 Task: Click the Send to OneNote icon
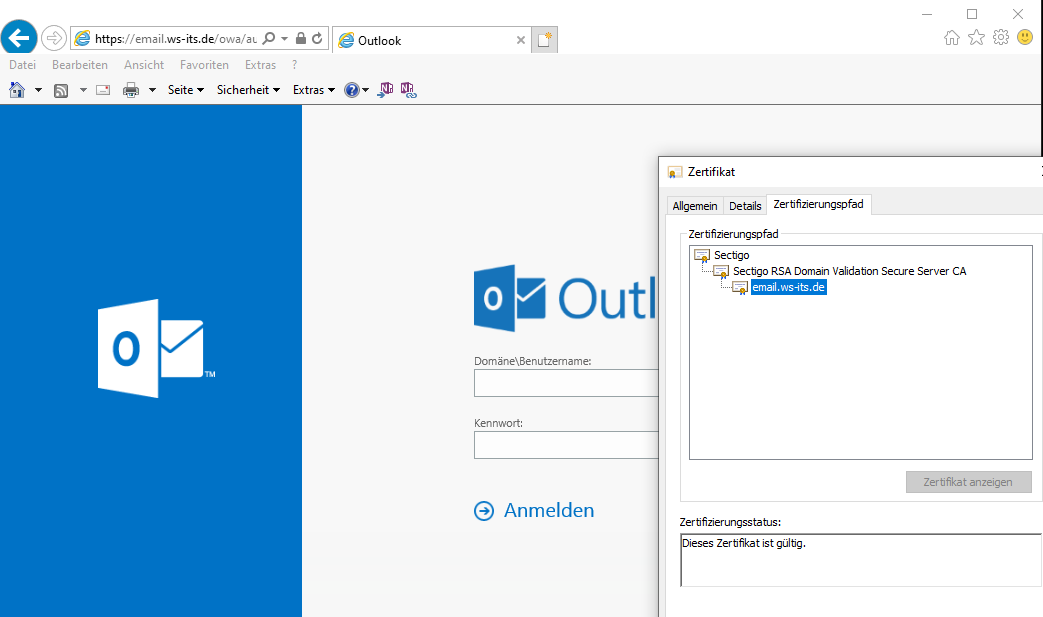[385, 90]
